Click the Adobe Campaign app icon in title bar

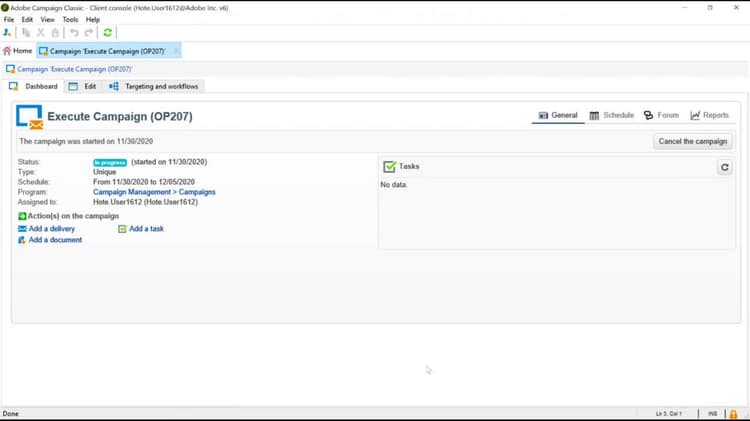coord(5,8)
